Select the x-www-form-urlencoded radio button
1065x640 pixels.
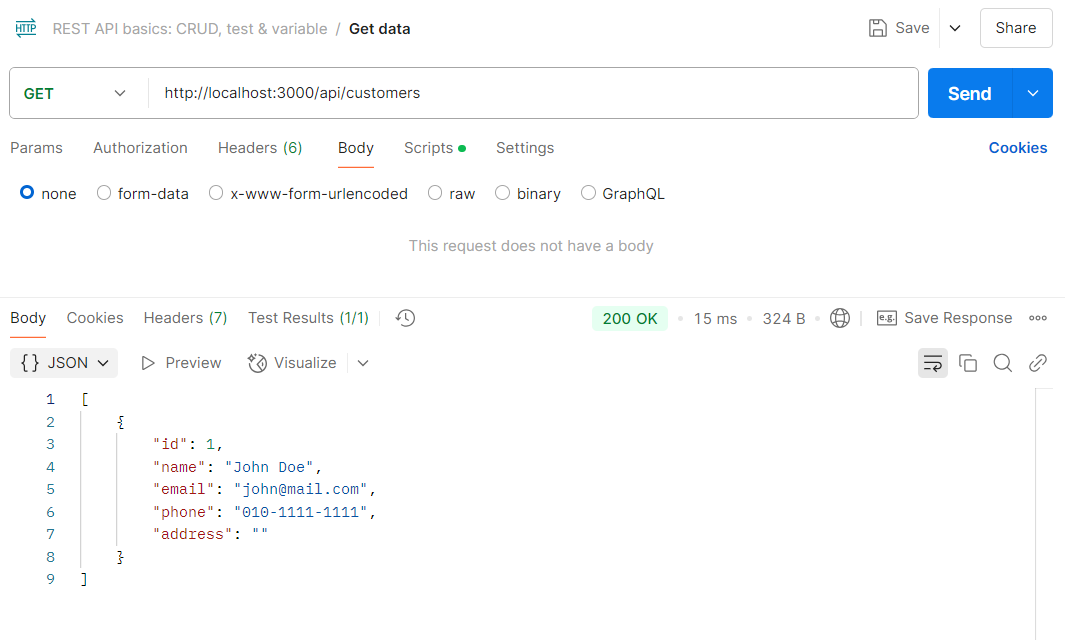[216, 193]
